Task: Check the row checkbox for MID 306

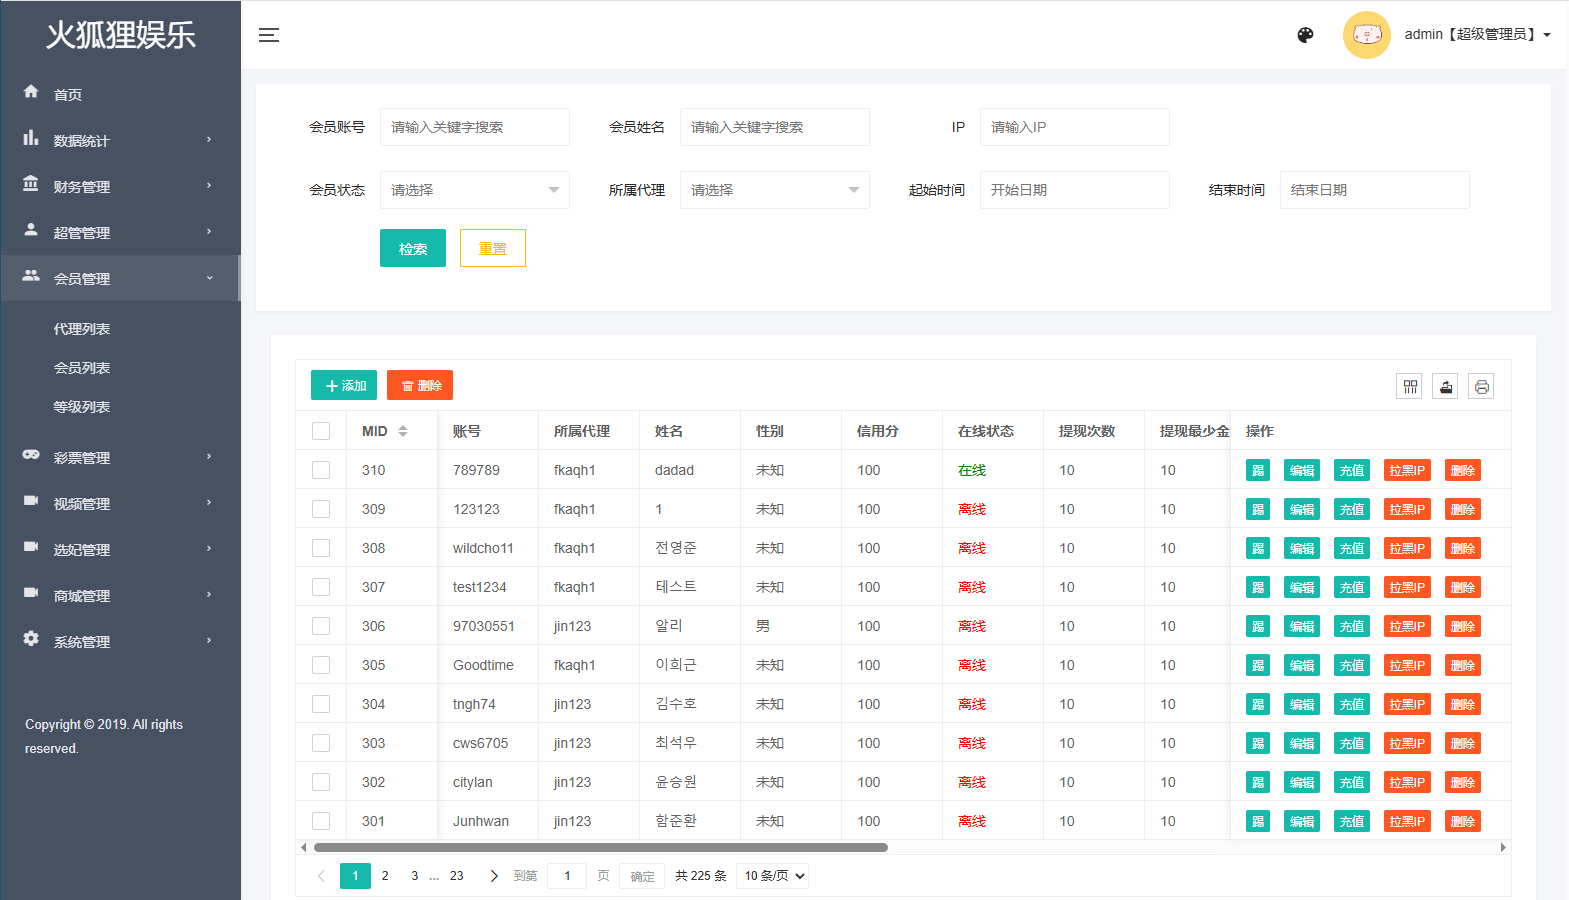Action: pos(321,626)
